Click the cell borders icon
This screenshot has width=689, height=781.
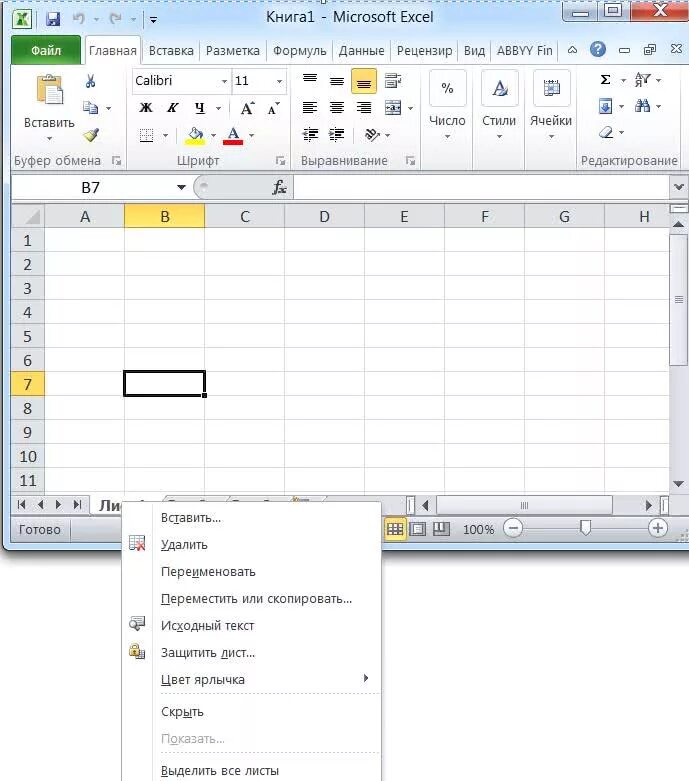[146, 135]
